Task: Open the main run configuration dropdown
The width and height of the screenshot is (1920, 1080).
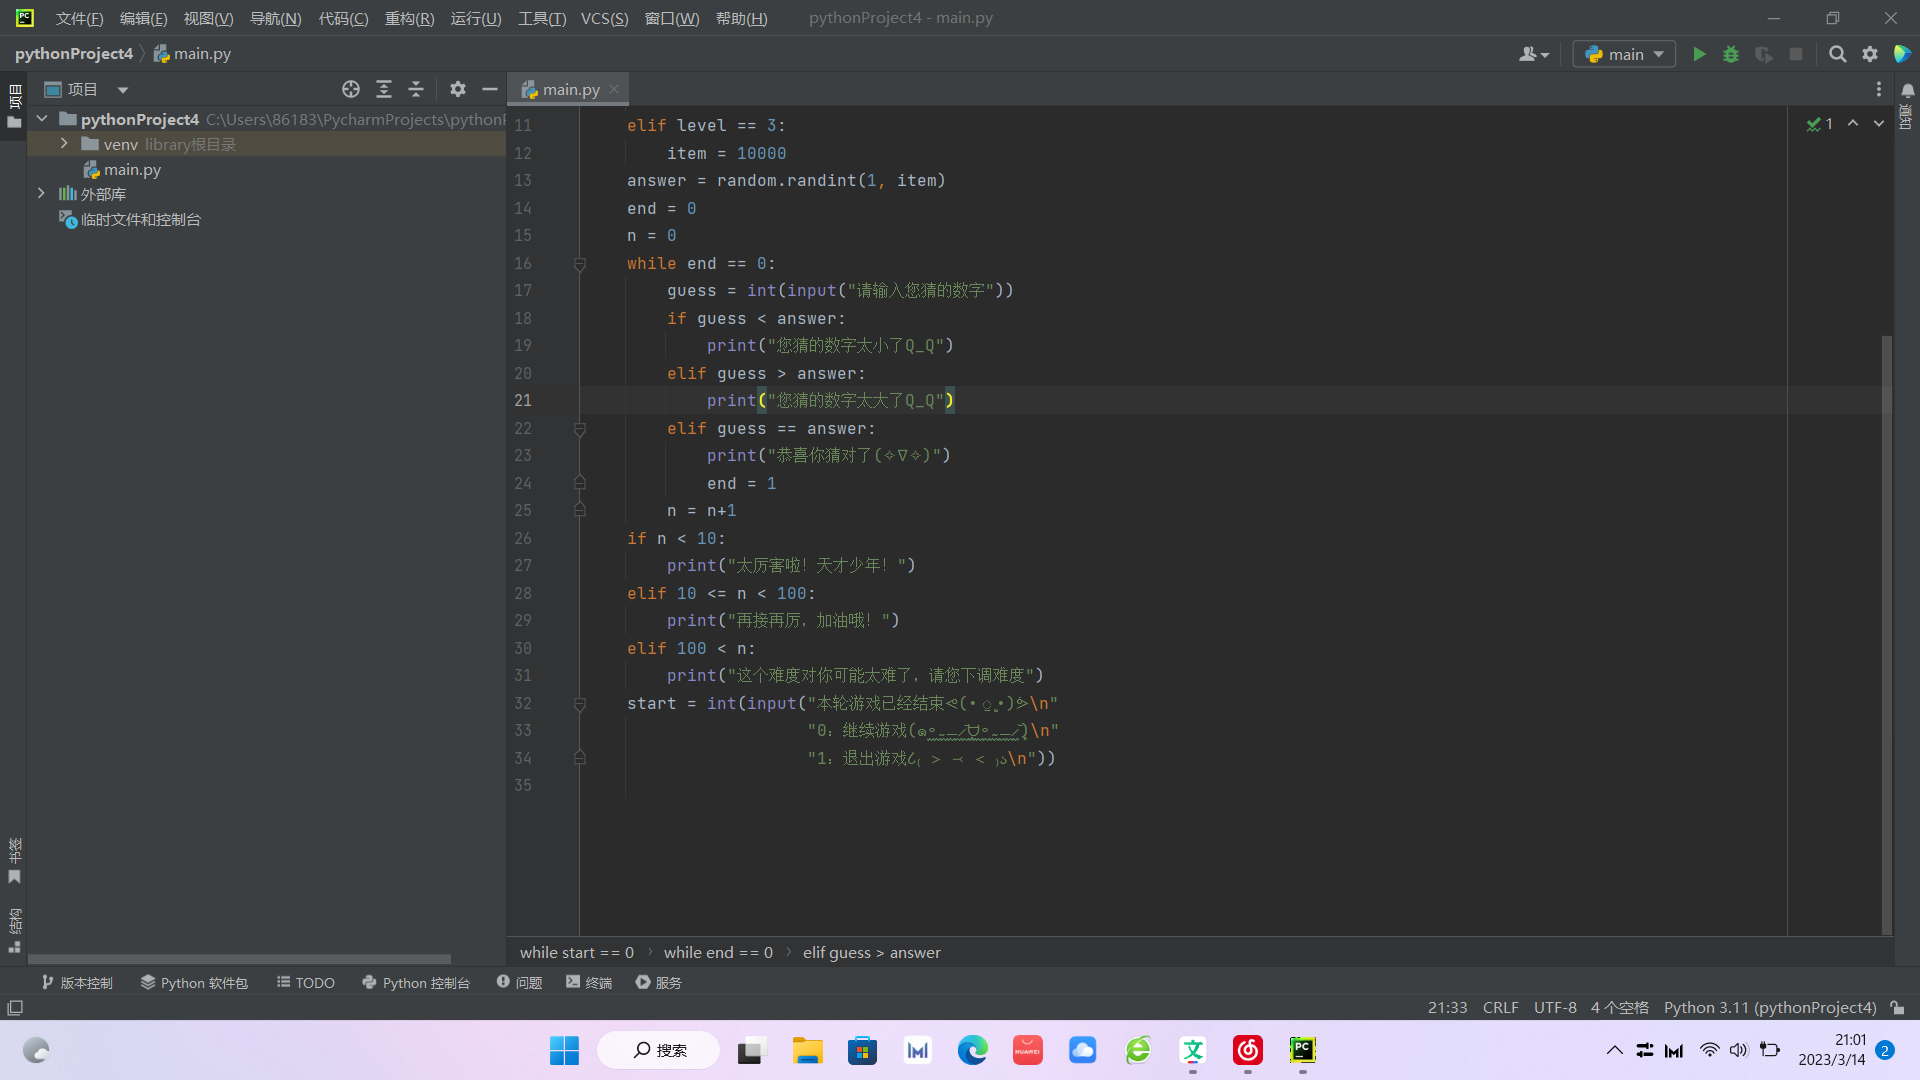Action: pyautogui.click(x=1625, y=54)
